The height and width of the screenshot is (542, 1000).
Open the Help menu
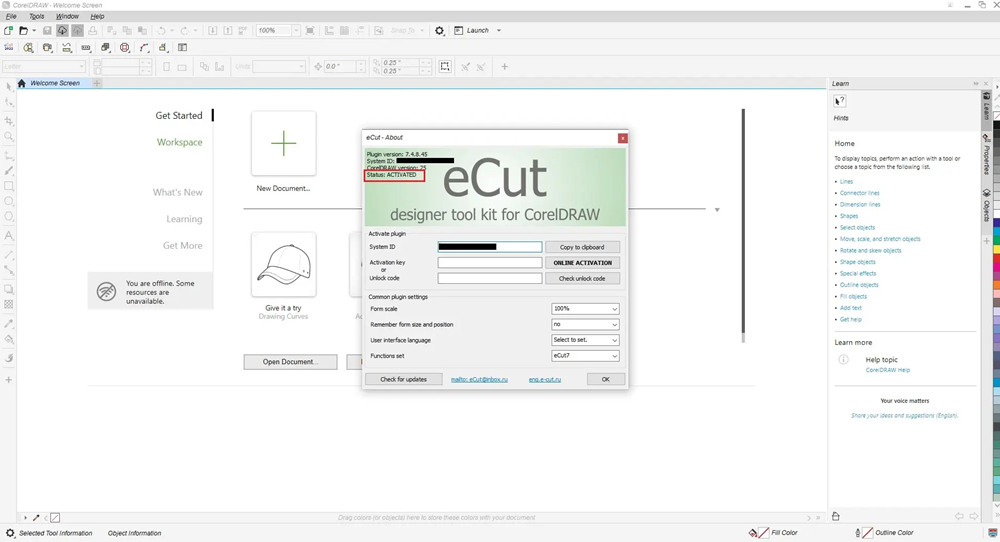pos(97,17)
